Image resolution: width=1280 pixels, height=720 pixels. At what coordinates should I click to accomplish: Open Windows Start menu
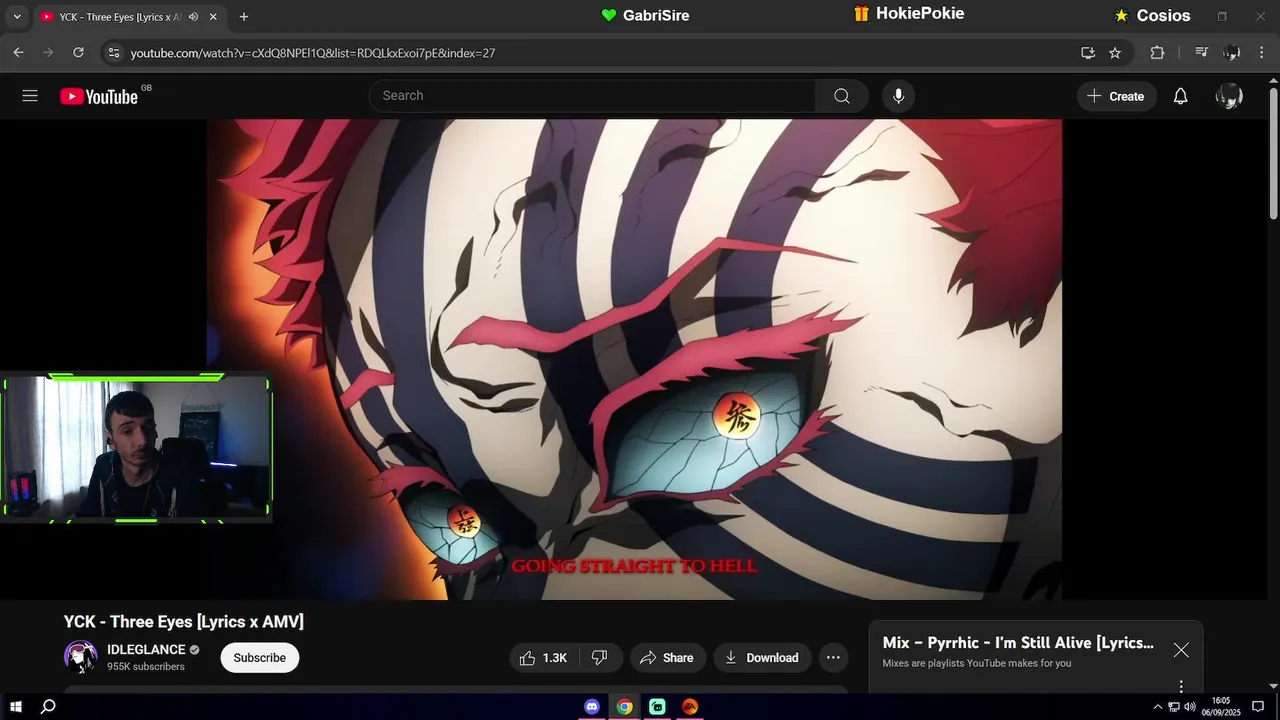coord(16,706)
